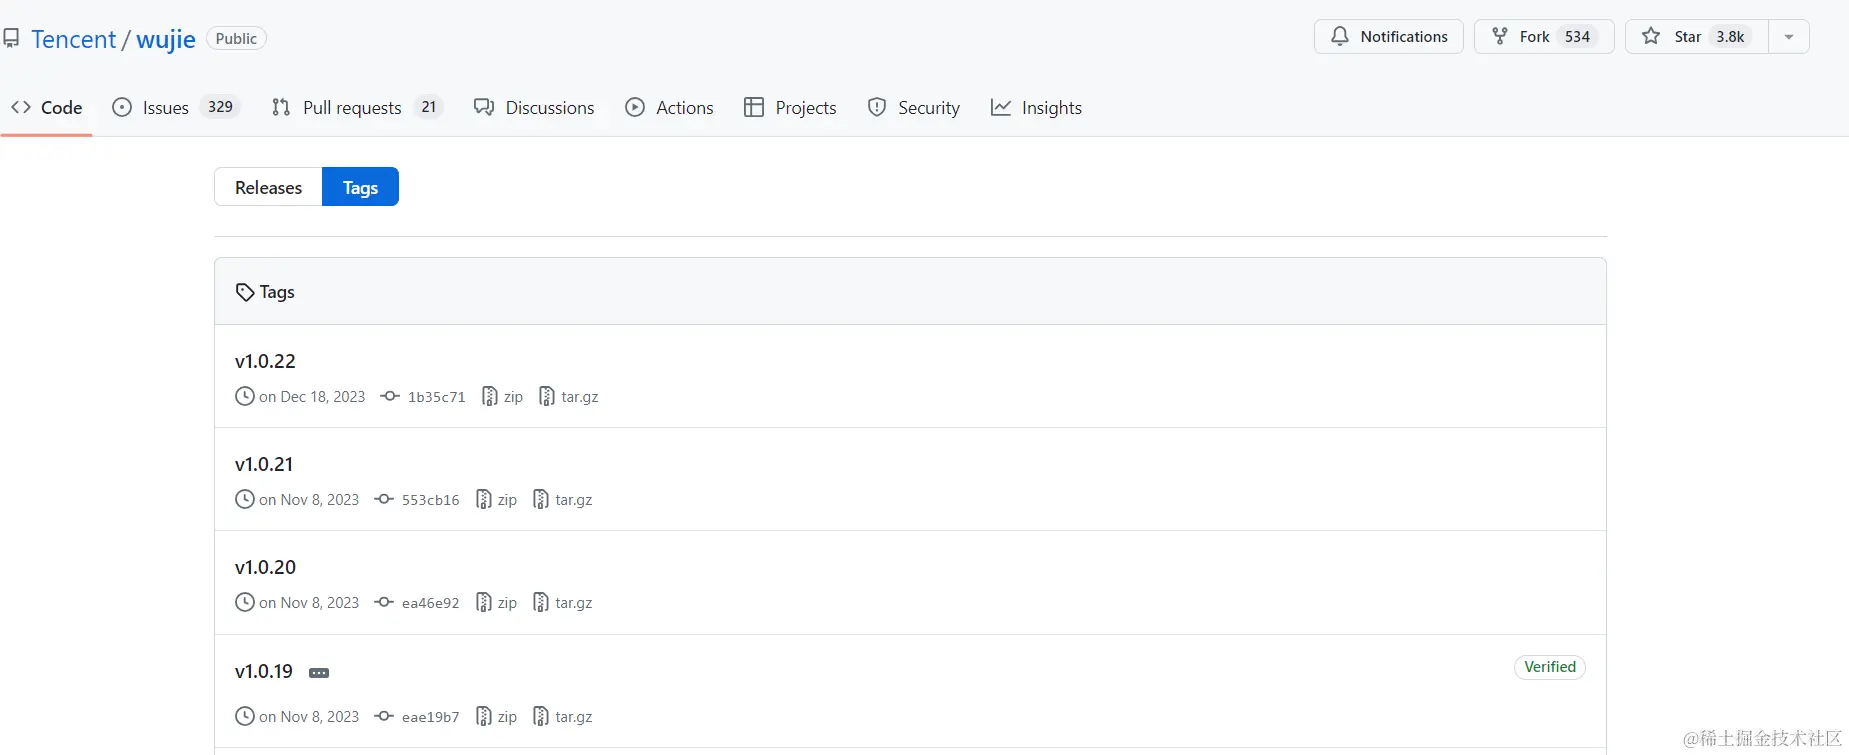This screenshot has width=1849, height=755.
Task: Select the Tags view button
Action: (x=360, y=187)
